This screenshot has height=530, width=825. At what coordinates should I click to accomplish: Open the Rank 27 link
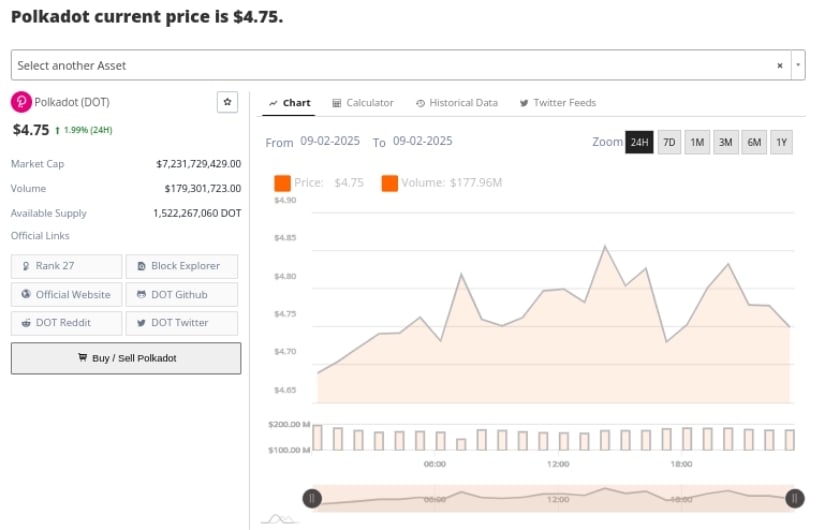pos(66,266)
